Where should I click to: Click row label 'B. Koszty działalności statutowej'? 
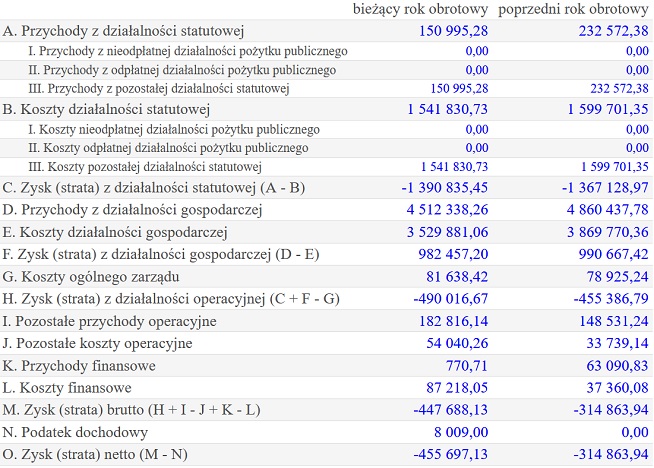click(106, 109)
